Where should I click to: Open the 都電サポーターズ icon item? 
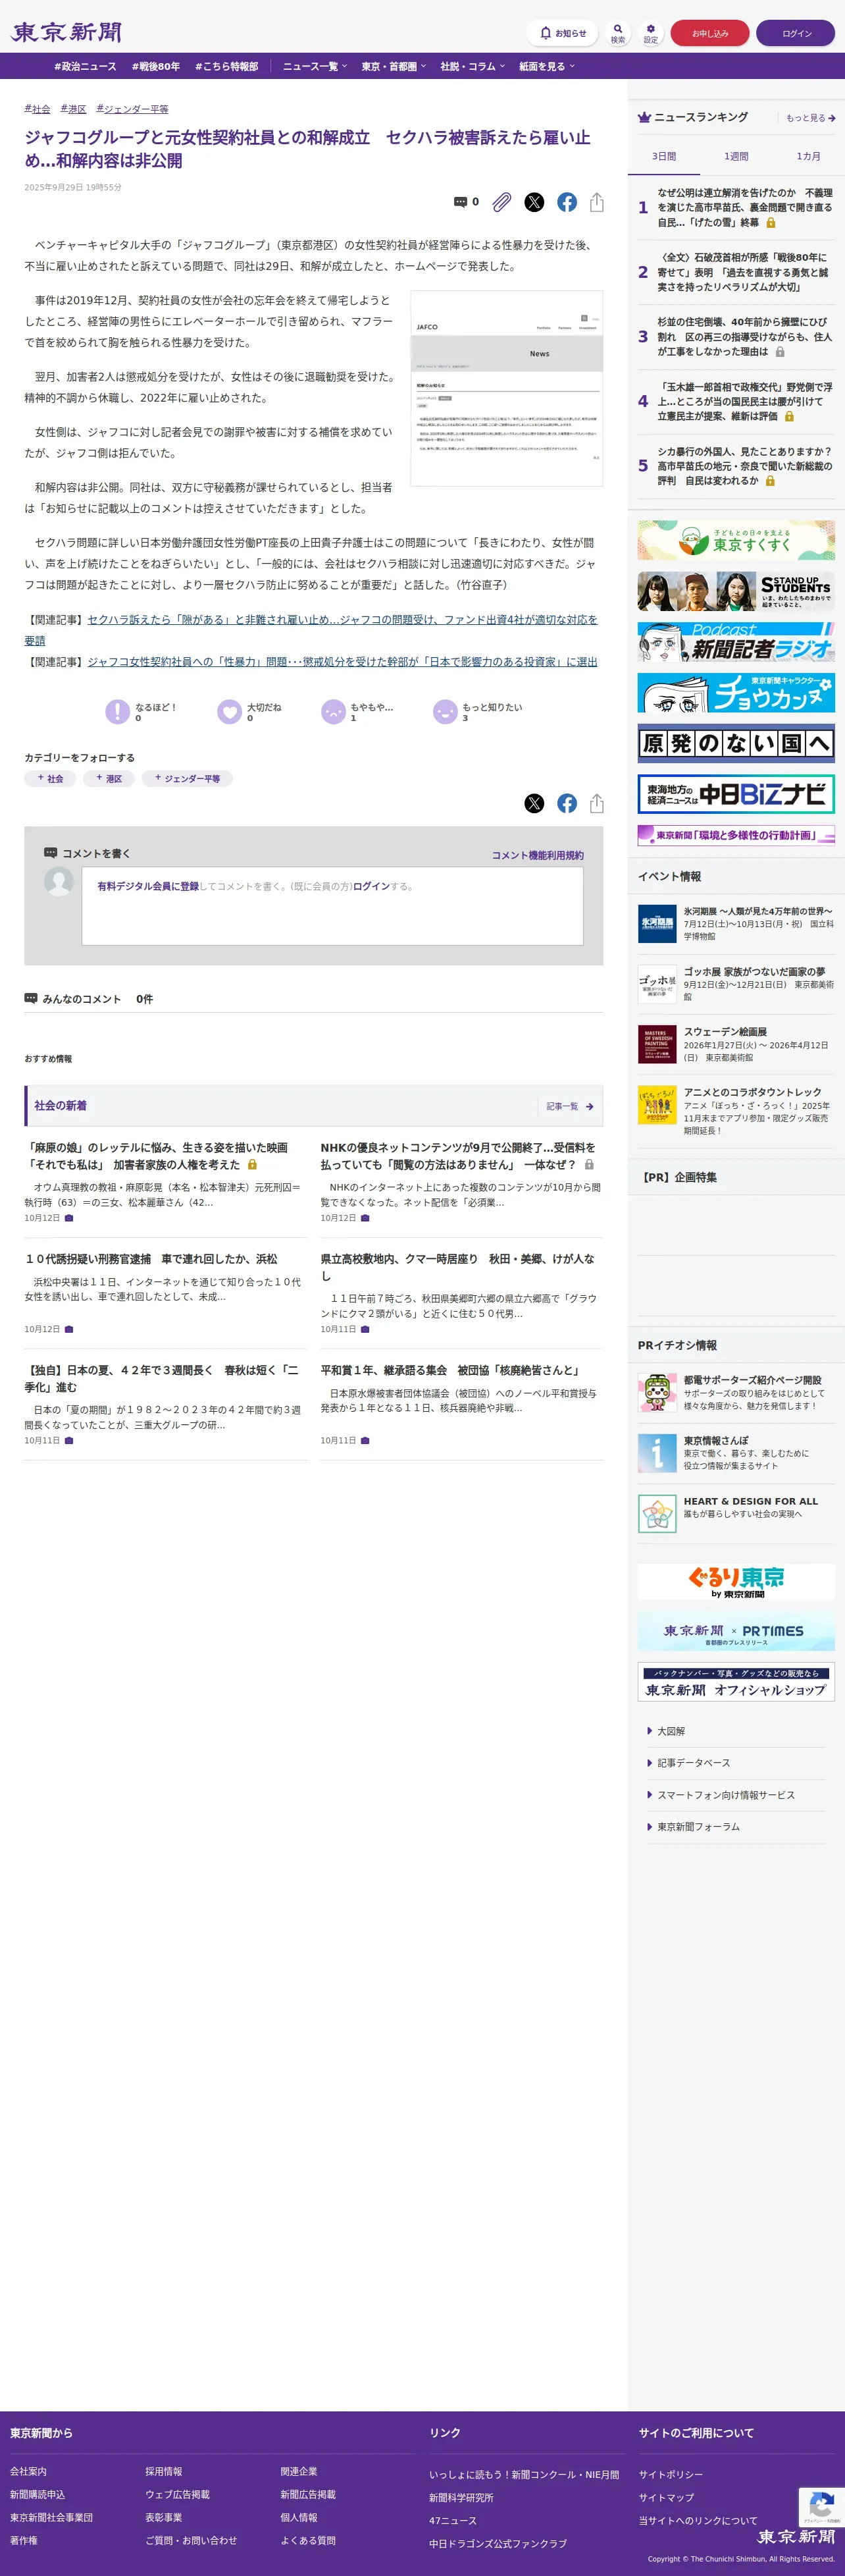[657, 1392]
